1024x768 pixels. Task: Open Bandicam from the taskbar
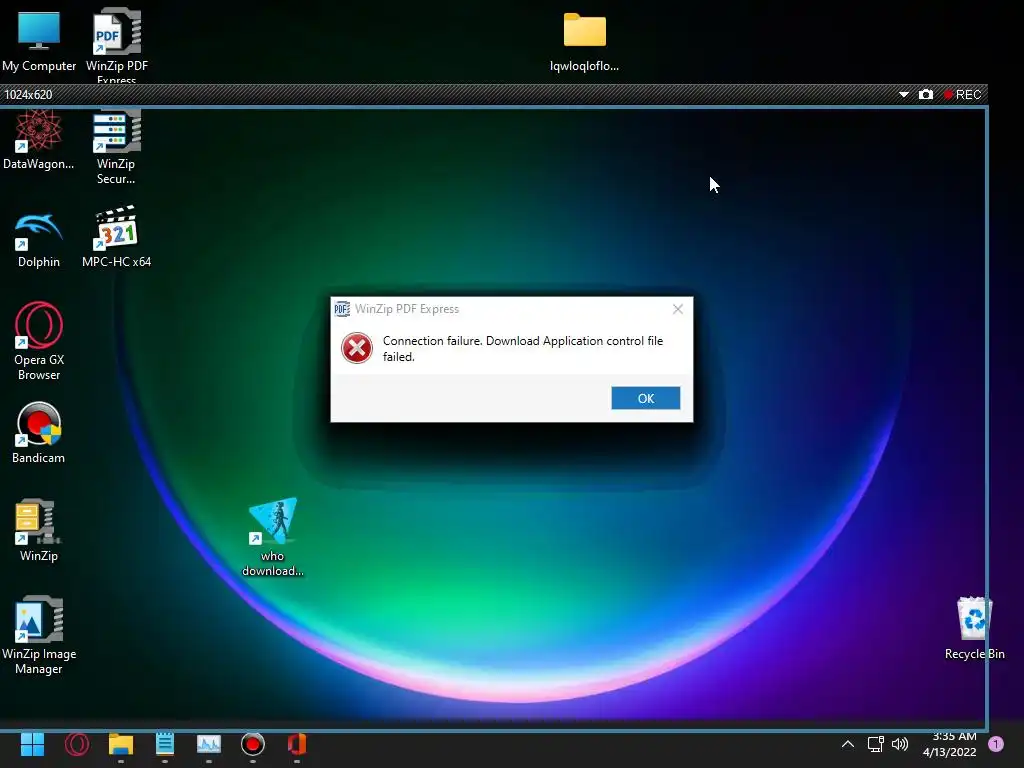coord(253,744)
